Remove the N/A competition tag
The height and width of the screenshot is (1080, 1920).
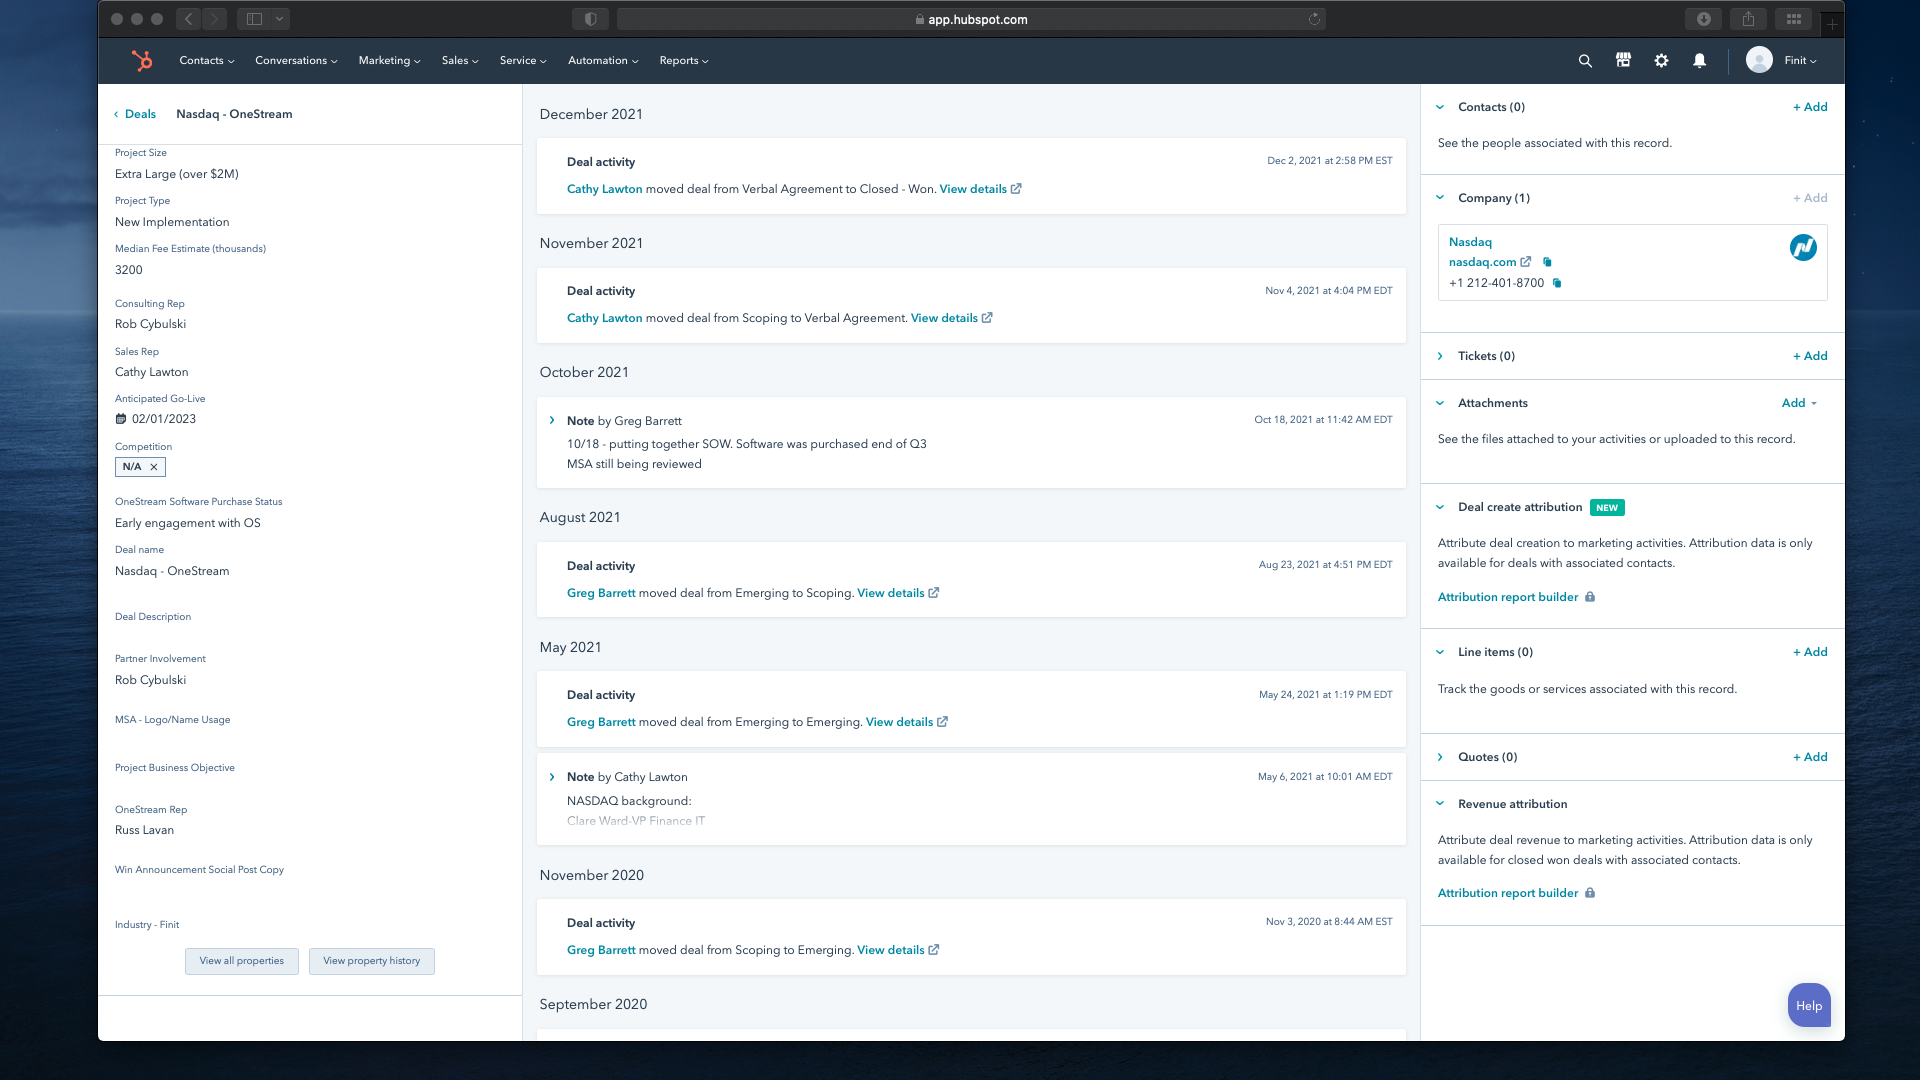point(154,467)
